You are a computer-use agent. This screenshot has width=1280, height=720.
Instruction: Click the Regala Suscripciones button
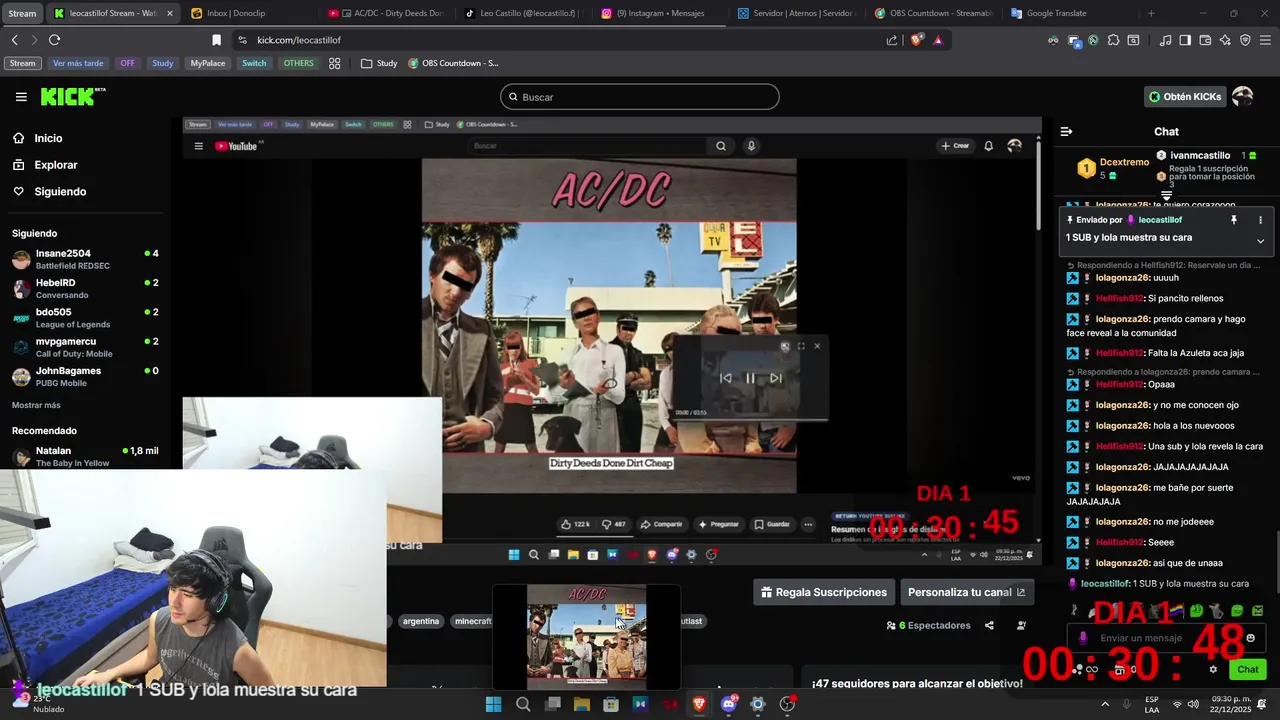[824, 592]
